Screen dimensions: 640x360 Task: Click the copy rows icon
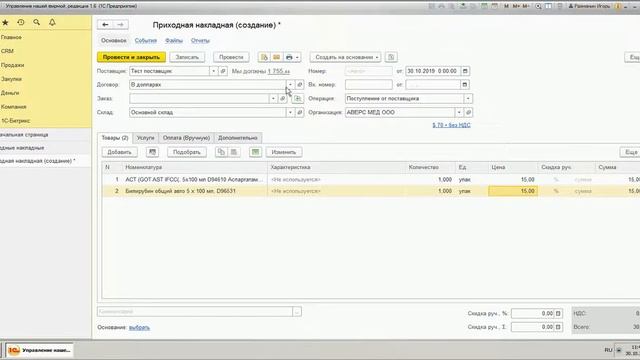click(x=221, y=152)
